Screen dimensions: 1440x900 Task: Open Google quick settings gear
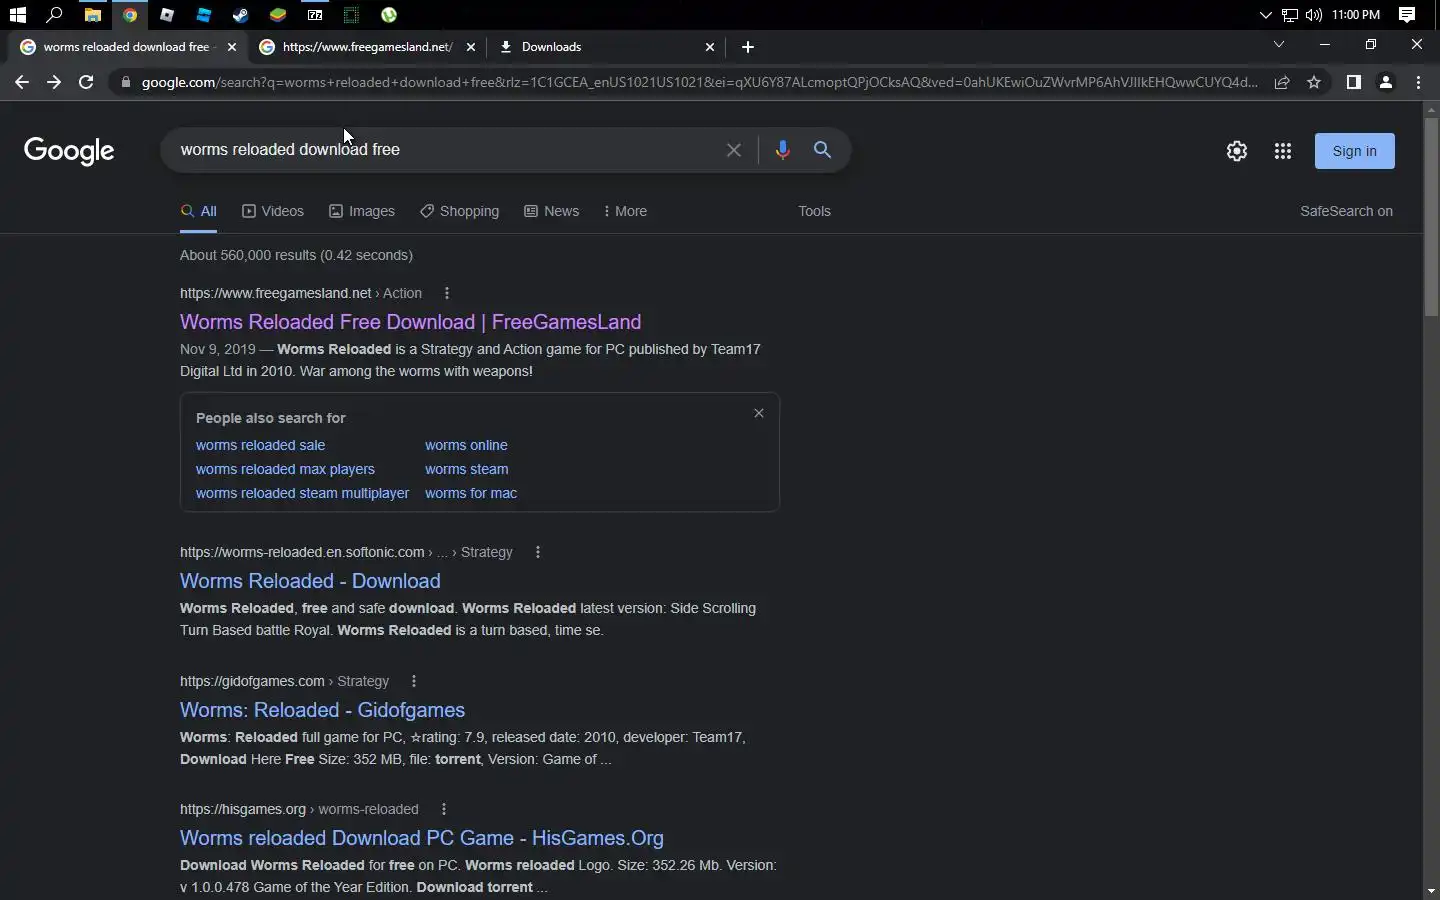pos(1237,151)
